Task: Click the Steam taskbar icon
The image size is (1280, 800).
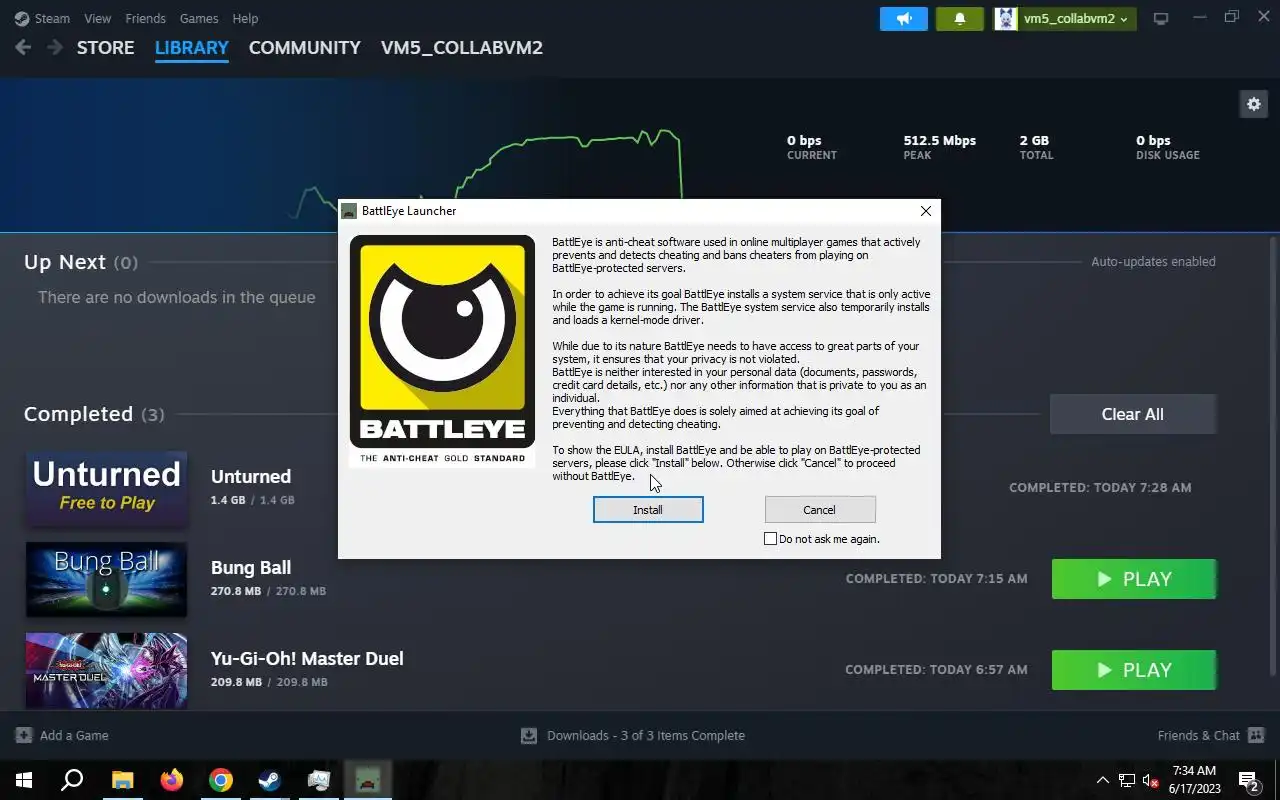Action: pos(270,780)
